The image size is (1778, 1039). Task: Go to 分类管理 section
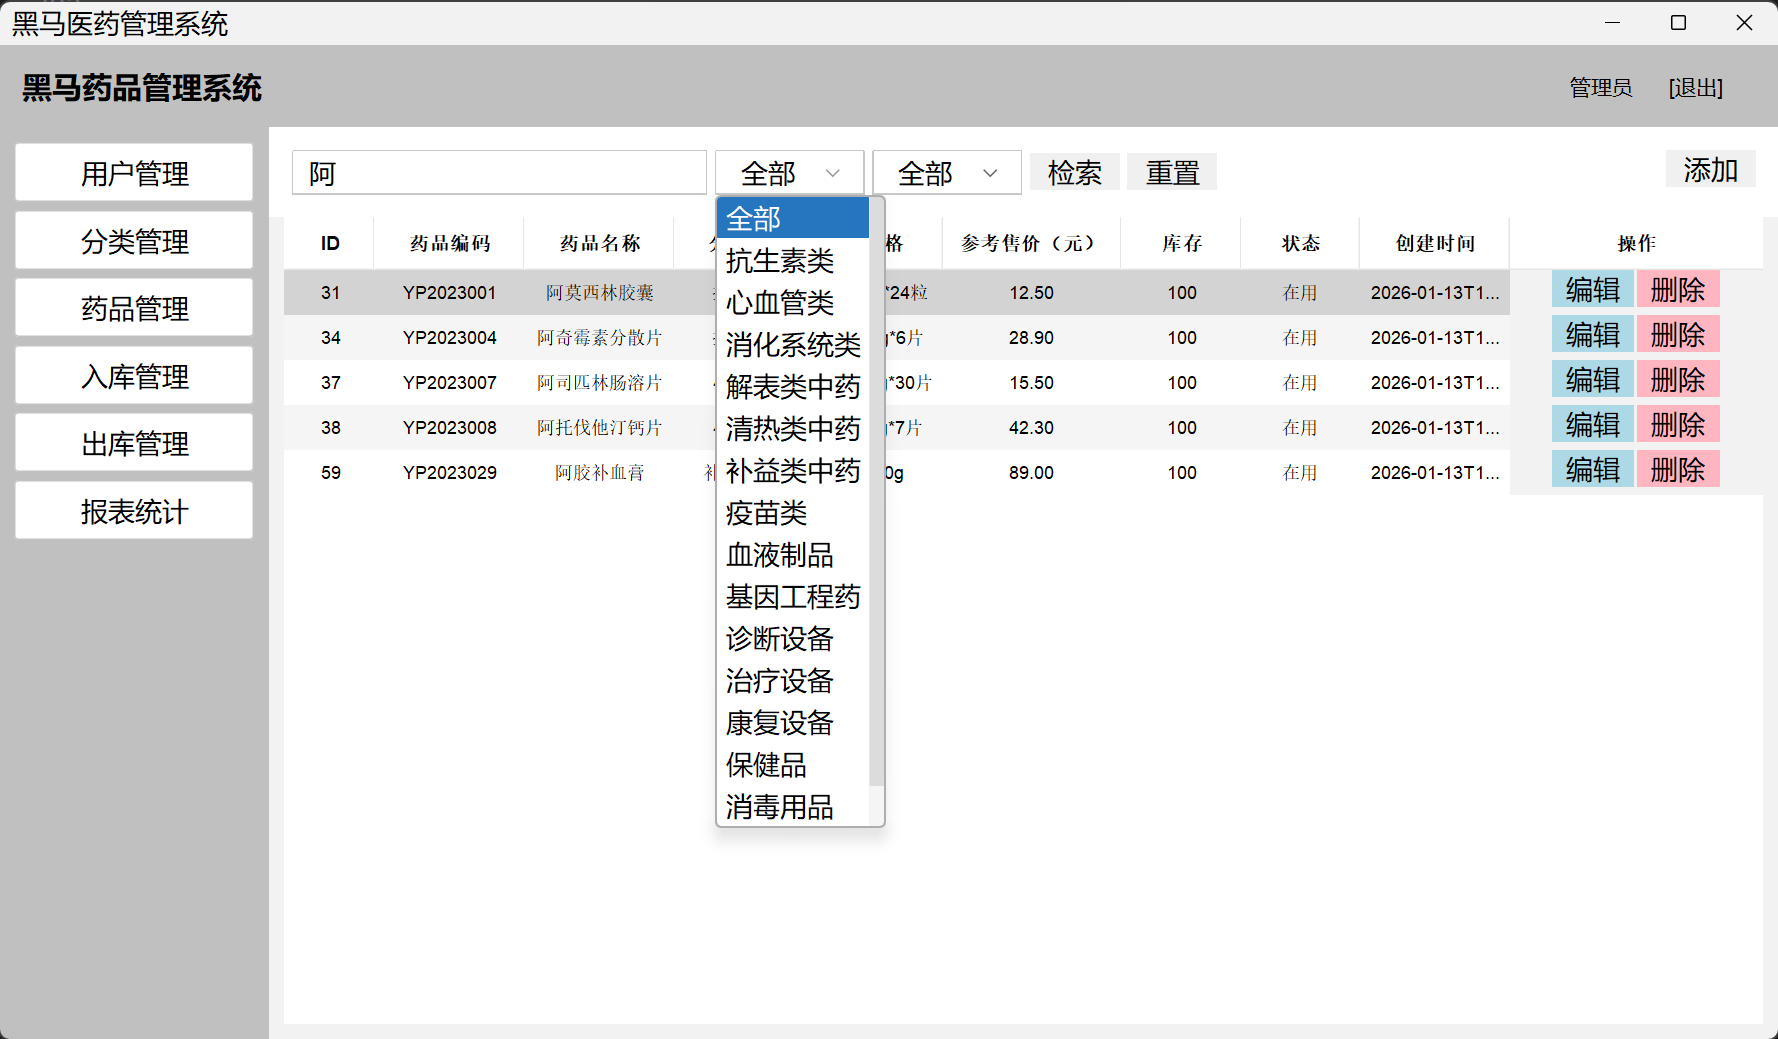134,241
